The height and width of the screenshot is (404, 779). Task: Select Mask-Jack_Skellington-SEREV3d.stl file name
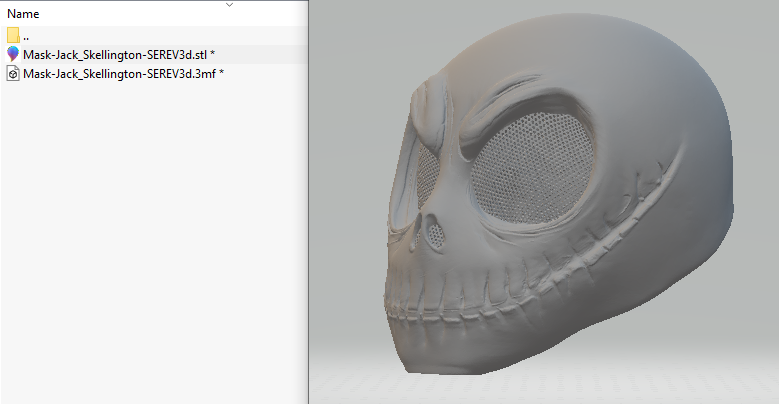pyautogui.click(x=119, y=55)
